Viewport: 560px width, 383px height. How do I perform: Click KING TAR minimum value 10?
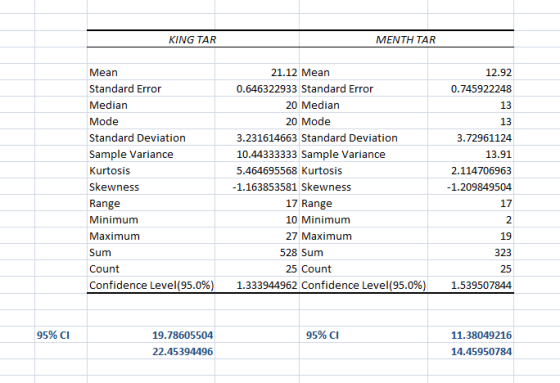291,220
